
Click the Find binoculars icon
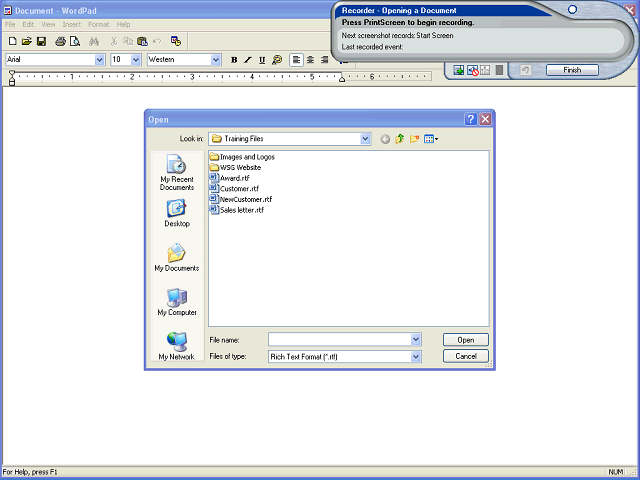(x=94, y=41)
